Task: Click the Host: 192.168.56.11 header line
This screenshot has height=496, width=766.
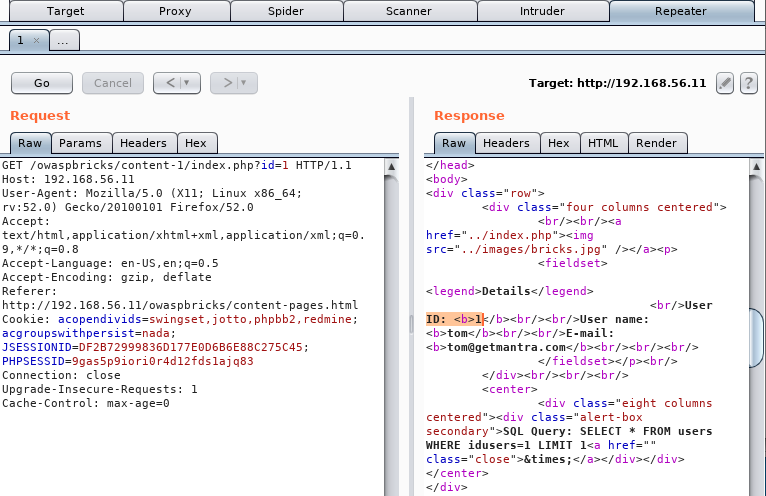Action: coord(68,179)
